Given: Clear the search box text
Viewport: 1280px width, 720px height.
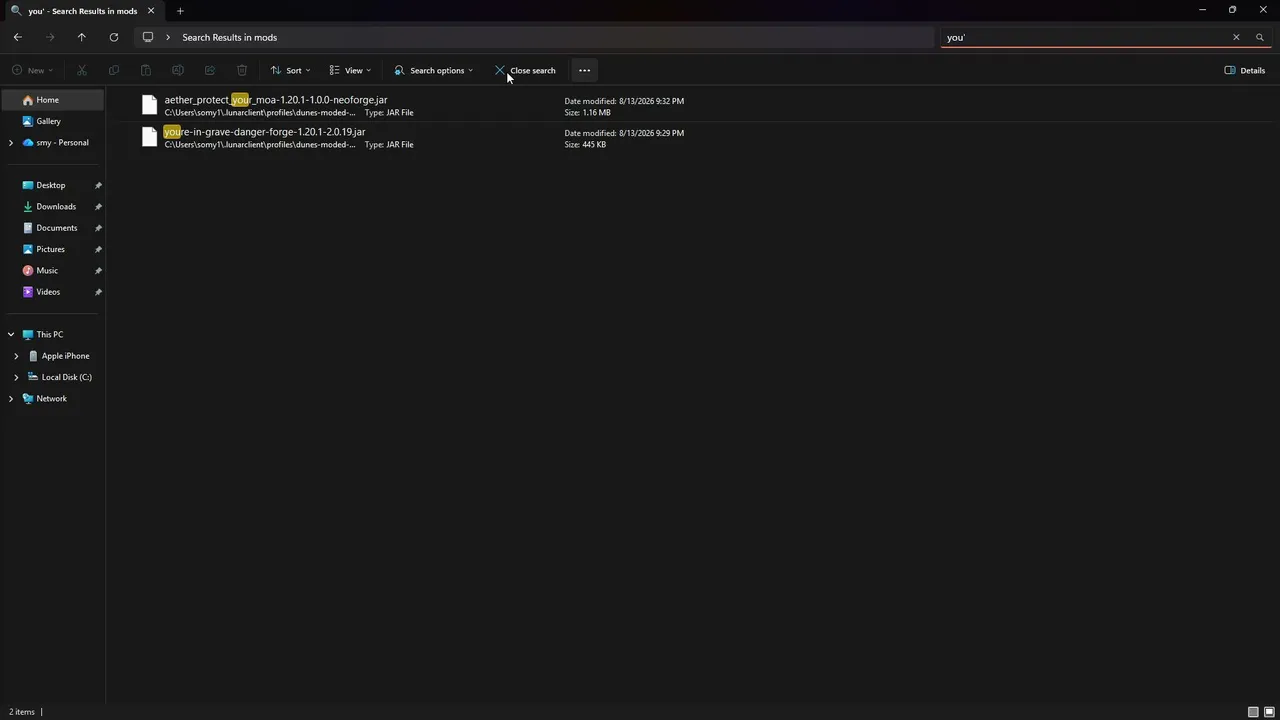Looking at the screenshot, I should tap(1236, 37).
